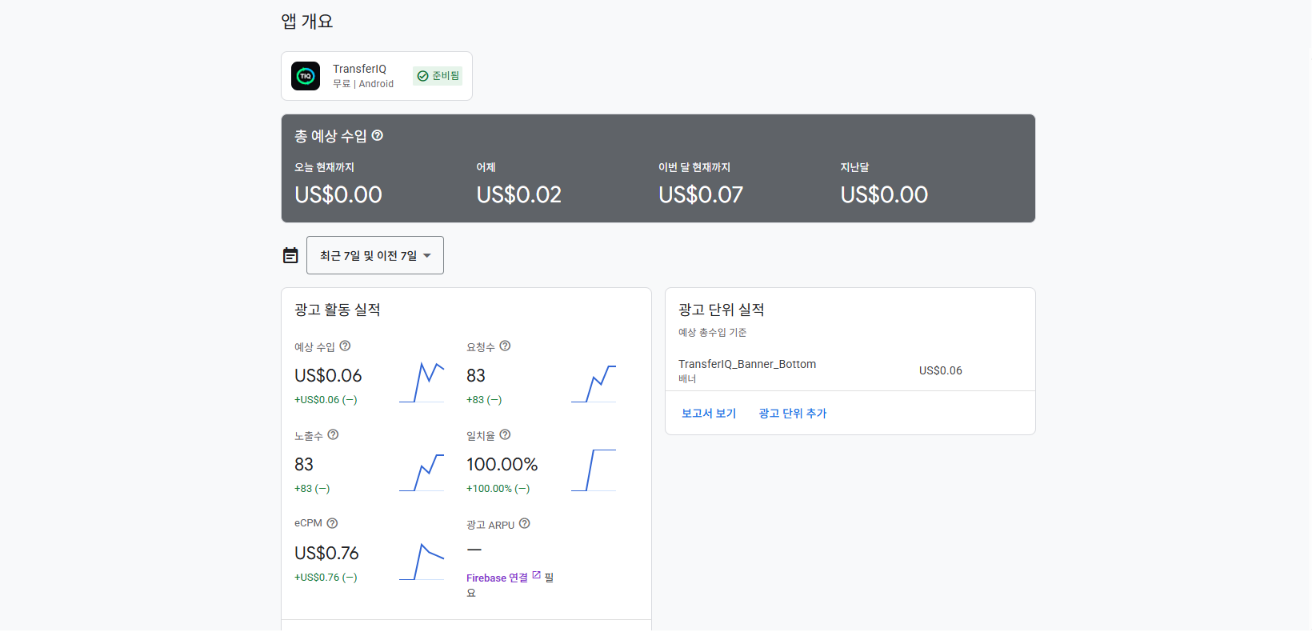
Task: Click the calendar icon beside date range
Action: click(x=290, y=255)
